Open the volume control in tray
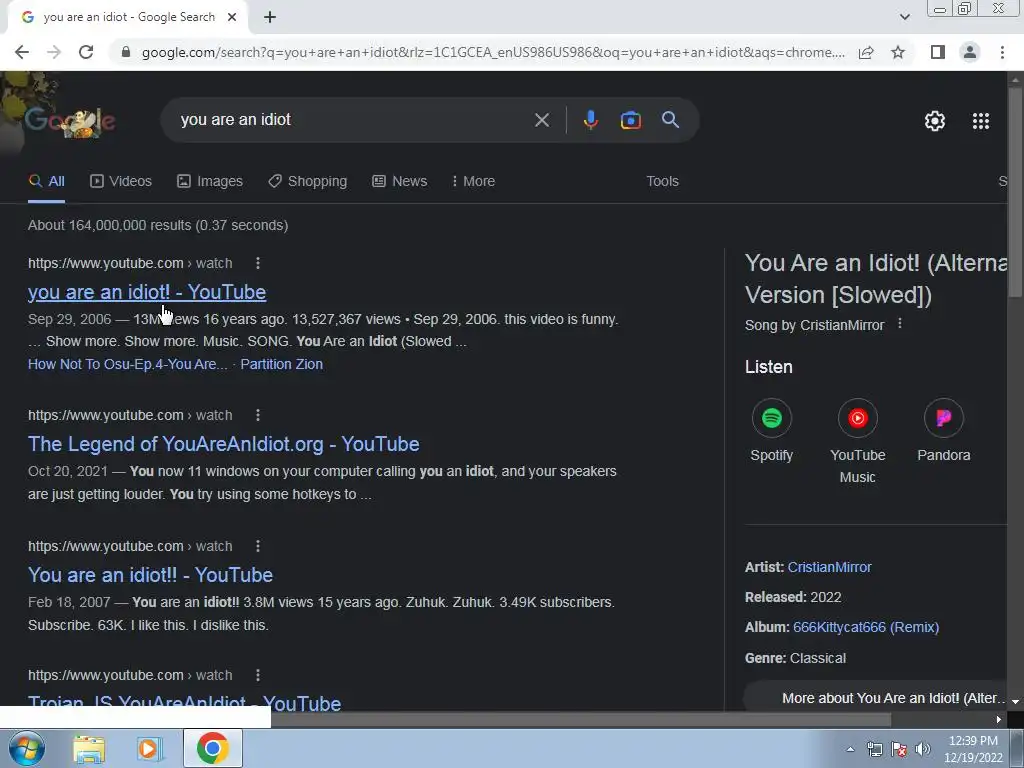 [x=923, y=749]
